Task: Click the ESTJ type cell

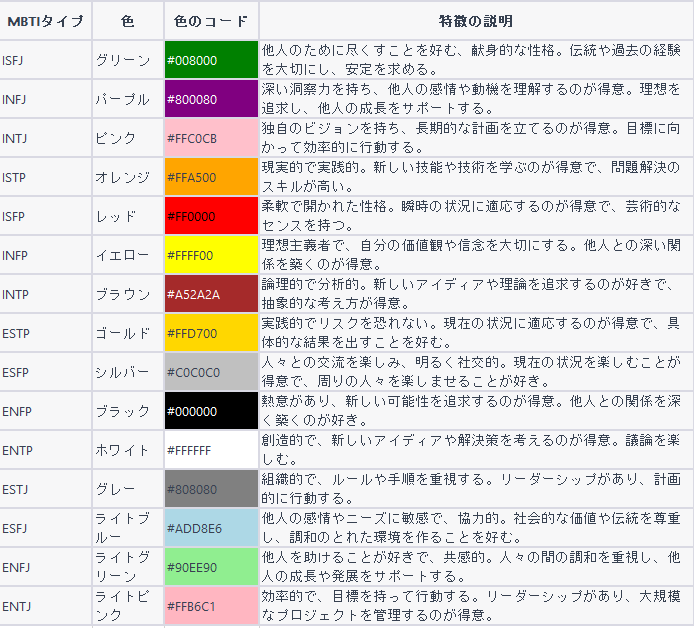Action: pos(46,489)
